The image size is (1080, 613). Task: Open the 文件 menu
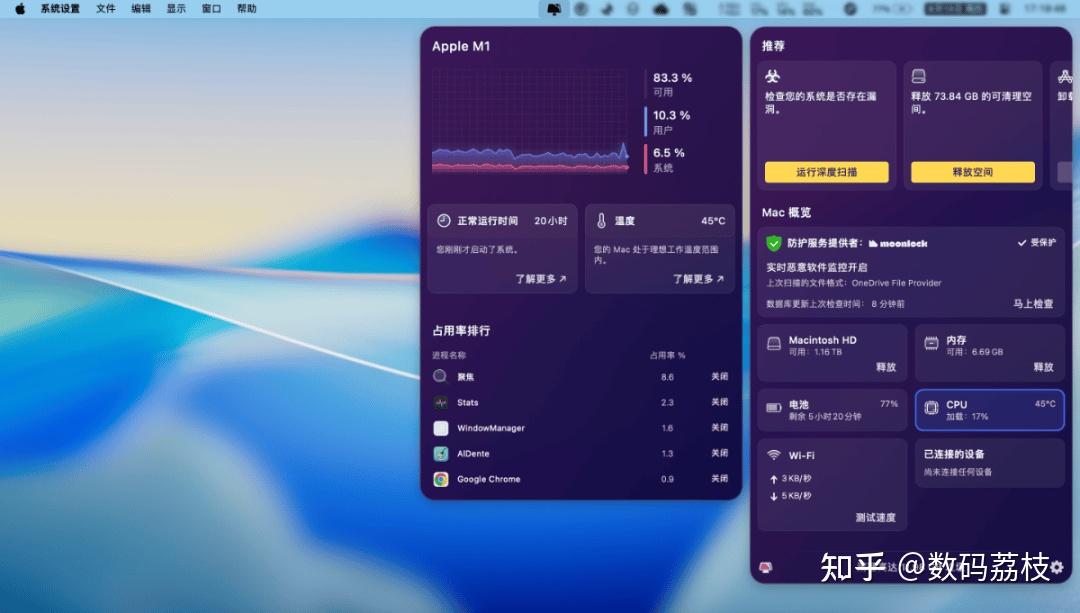coord(105,9)
